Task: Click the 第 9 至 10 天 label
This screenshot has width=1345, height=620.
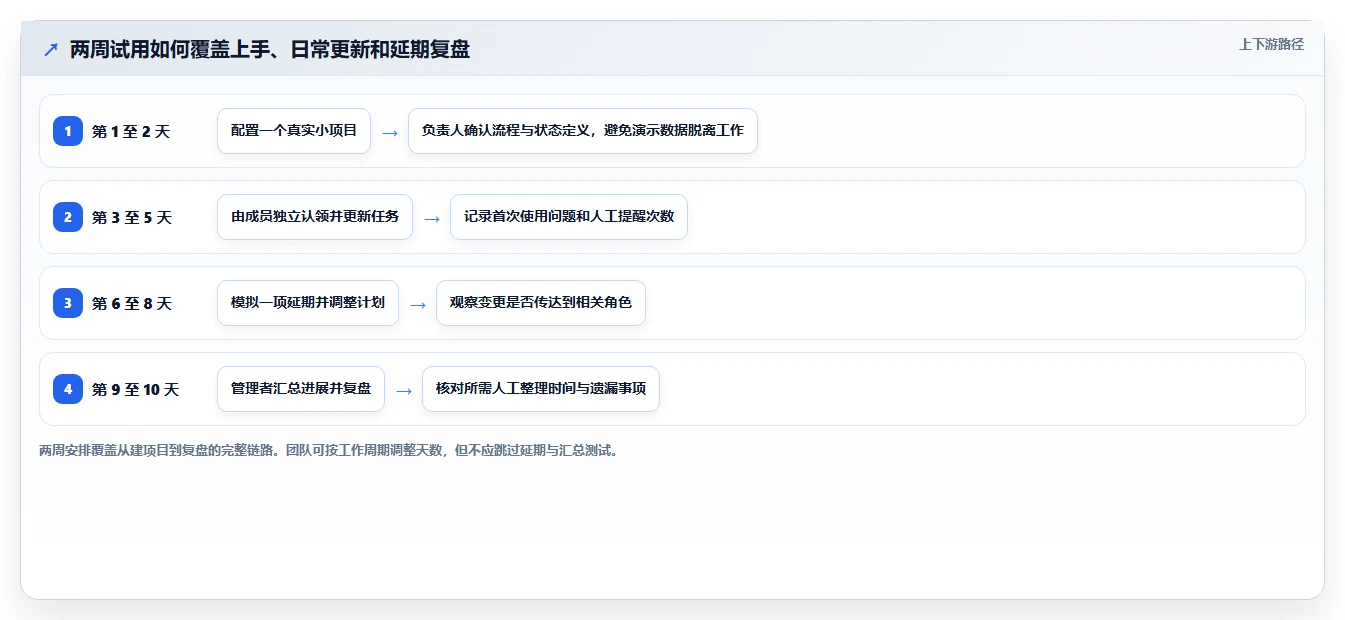Action: click(135, 389)
